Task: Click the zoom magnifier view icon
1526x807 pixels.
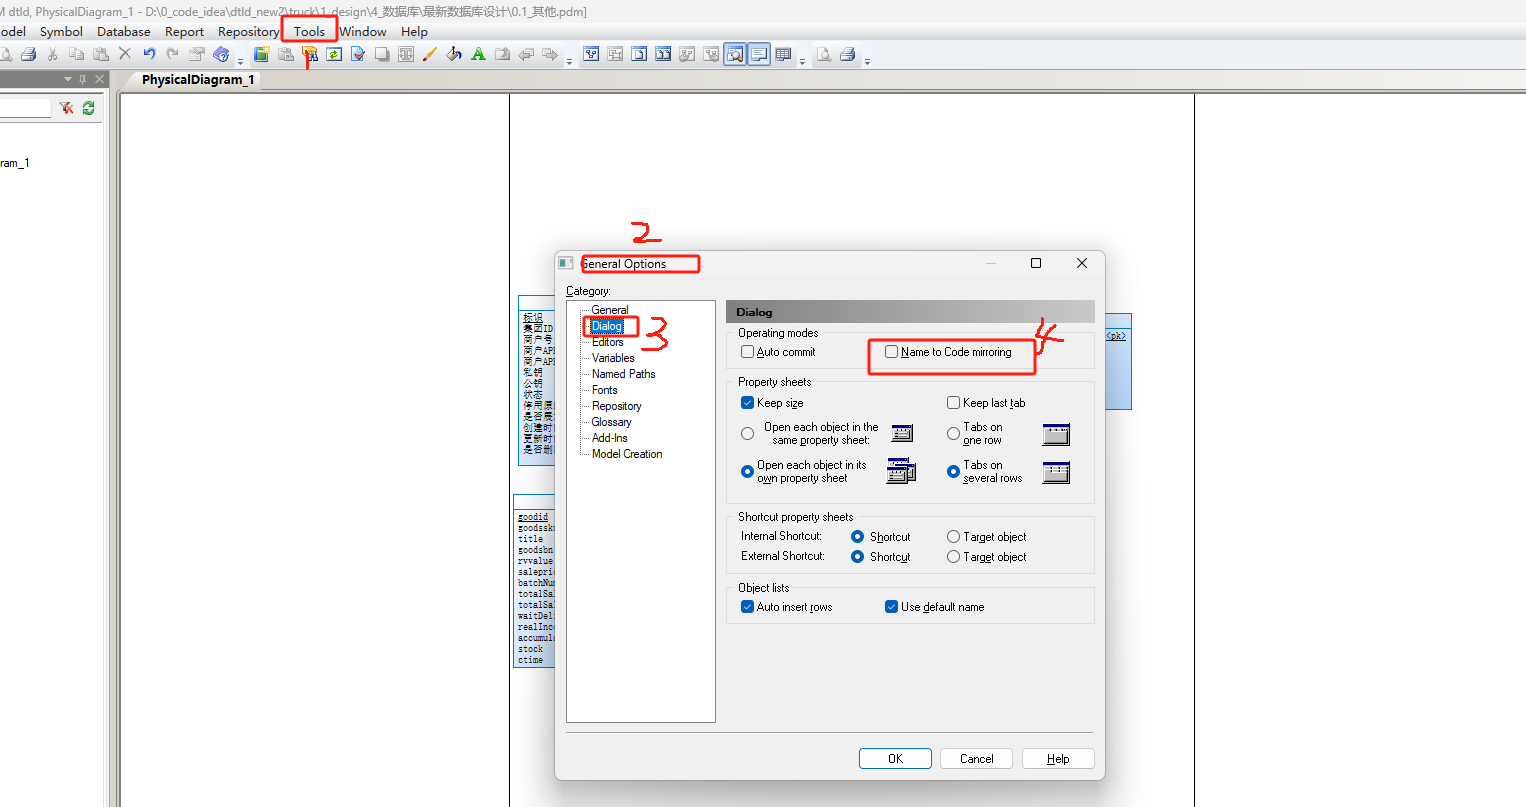Action: [735, 54]
